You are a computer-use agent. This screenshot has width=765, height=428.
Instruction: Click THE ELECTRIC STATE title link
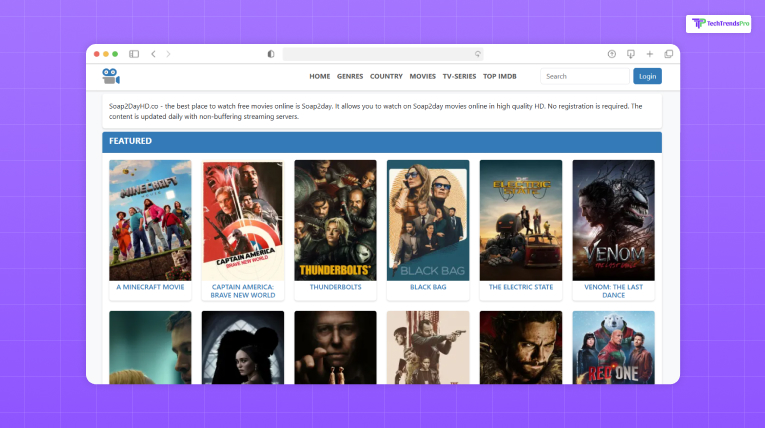pos(521,287)
